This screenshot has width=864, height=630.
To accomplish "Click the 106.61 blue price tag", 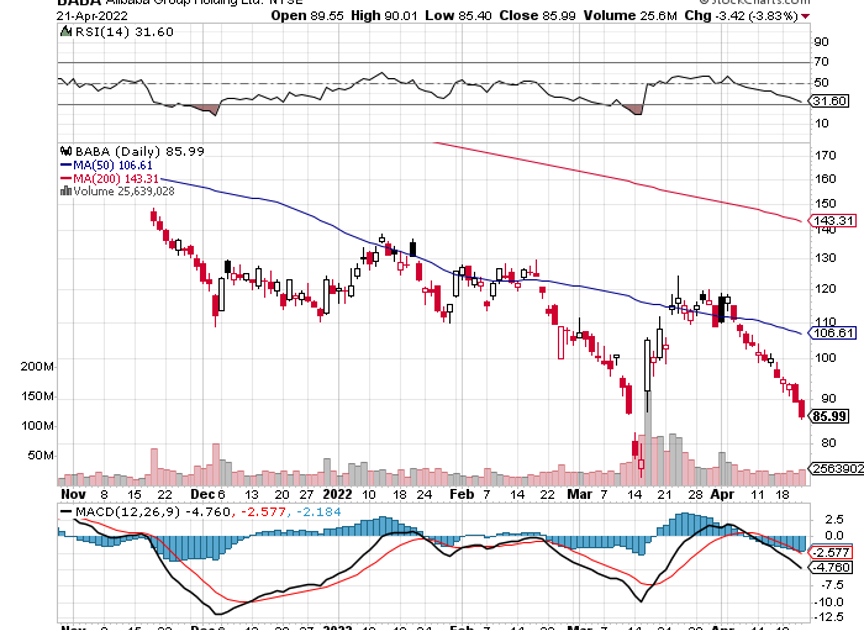I will [x=835, y=333].
